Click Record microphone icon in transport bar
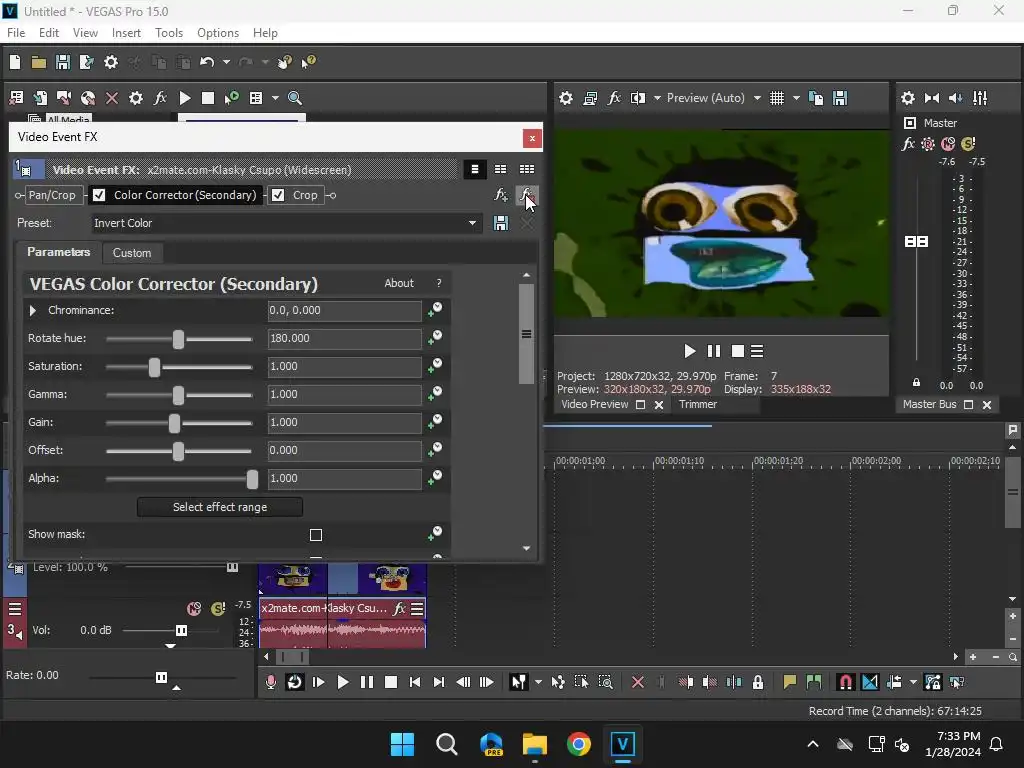1024x768 pixels. point(270,682)
